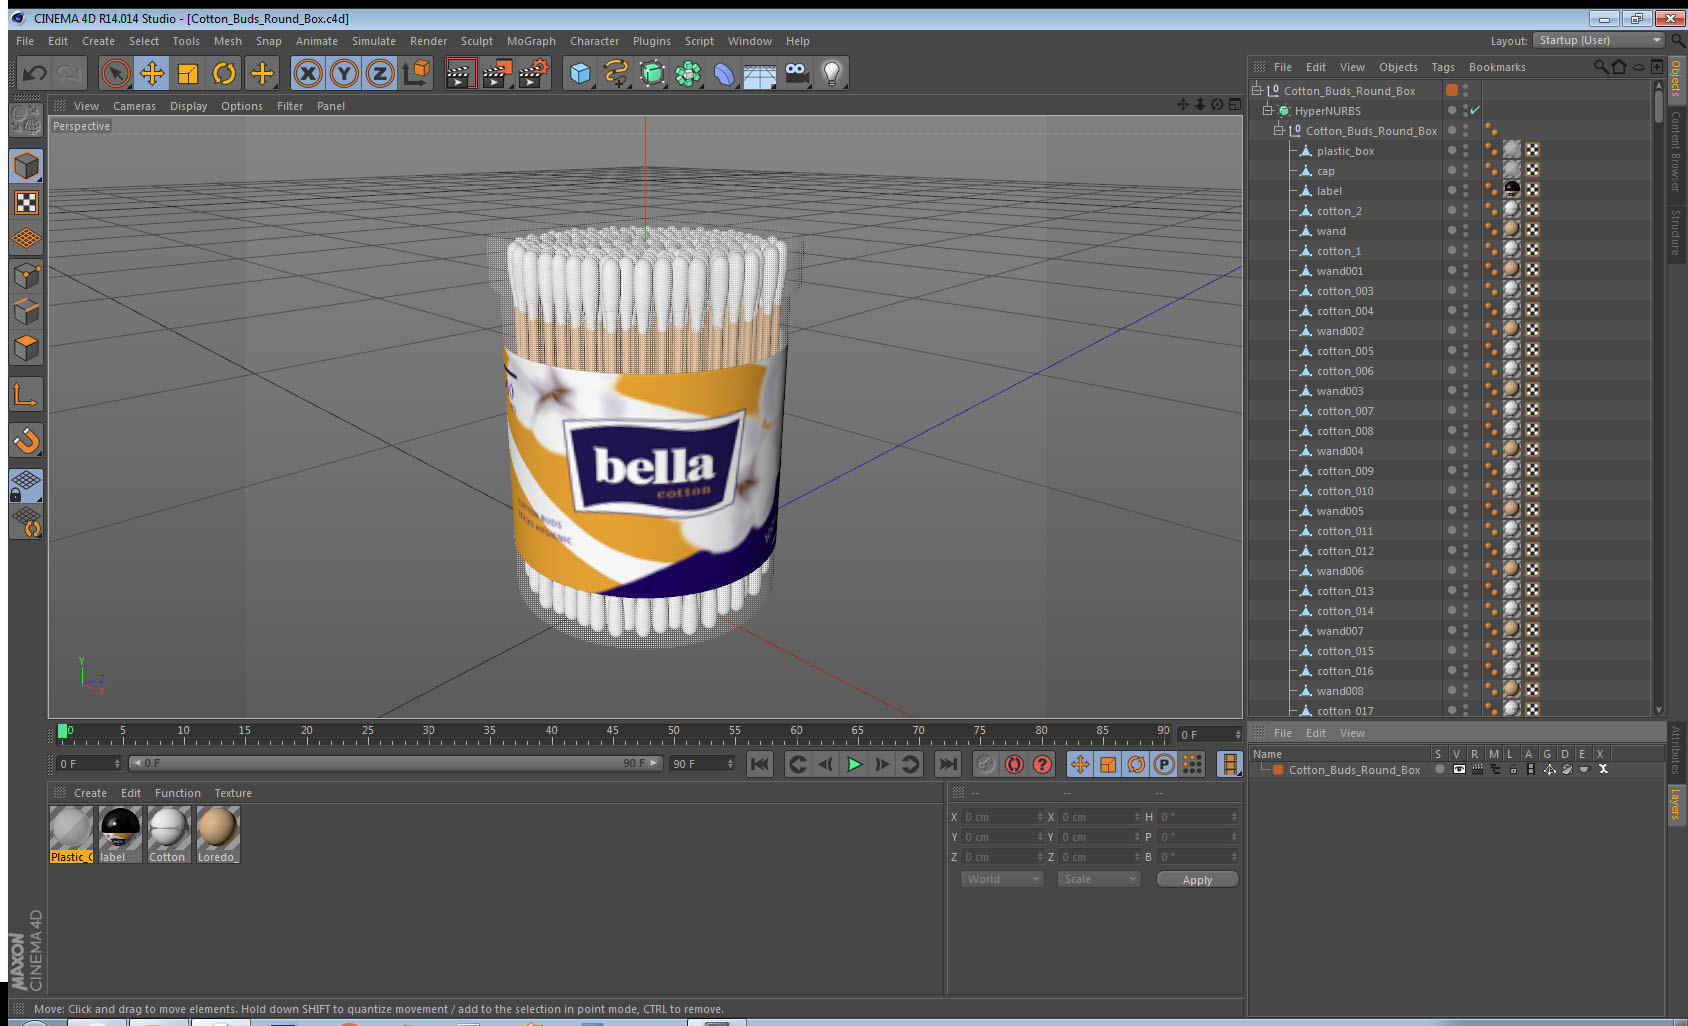Screen dimensions: 1688x1026
Task: Toggle the Snap magnet icon
Action: tap(26, 440)
